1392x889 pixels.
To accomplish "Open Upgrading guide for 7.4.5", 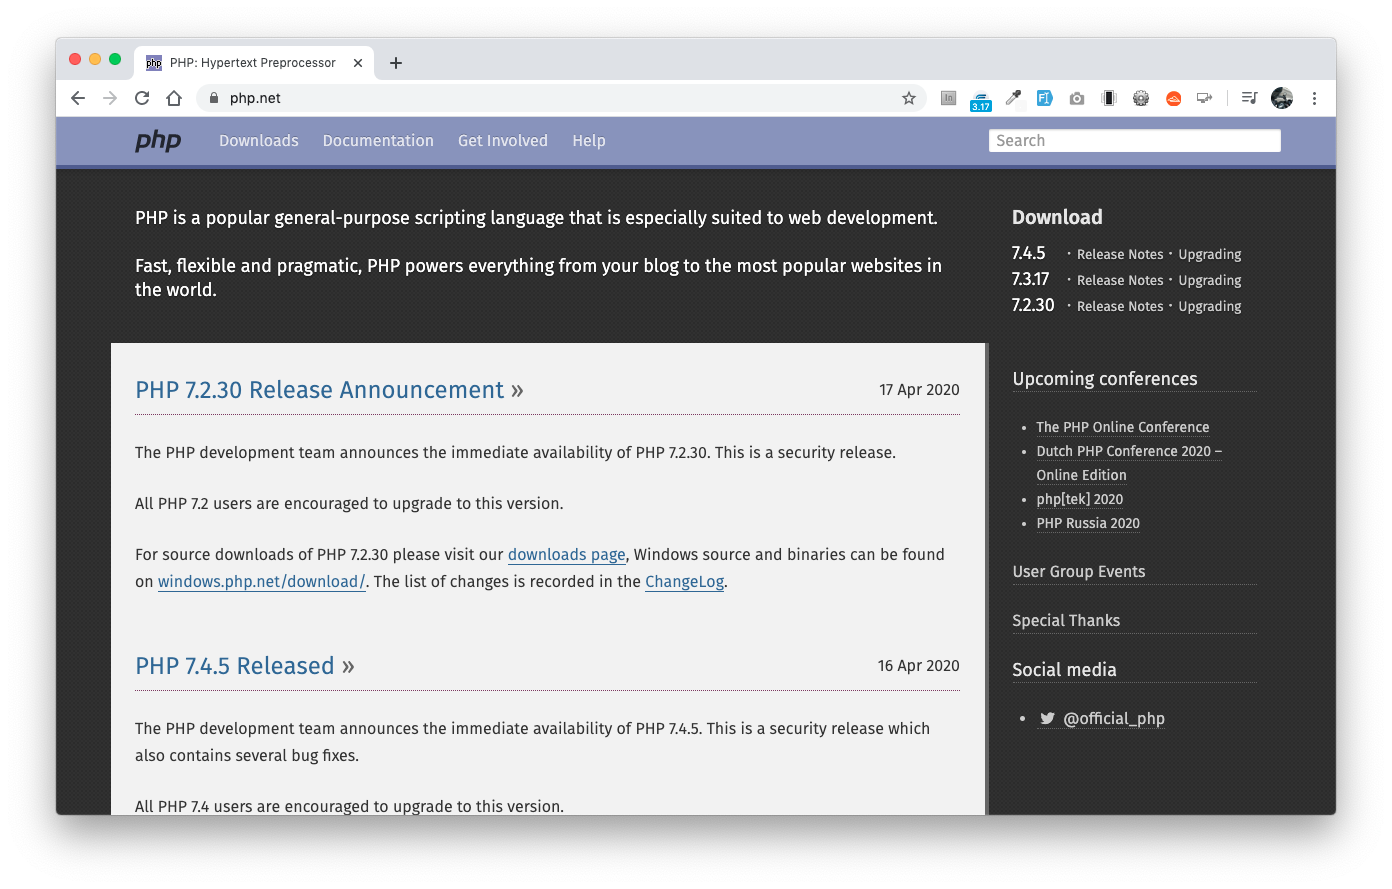I will click(x=1210, y=254).
